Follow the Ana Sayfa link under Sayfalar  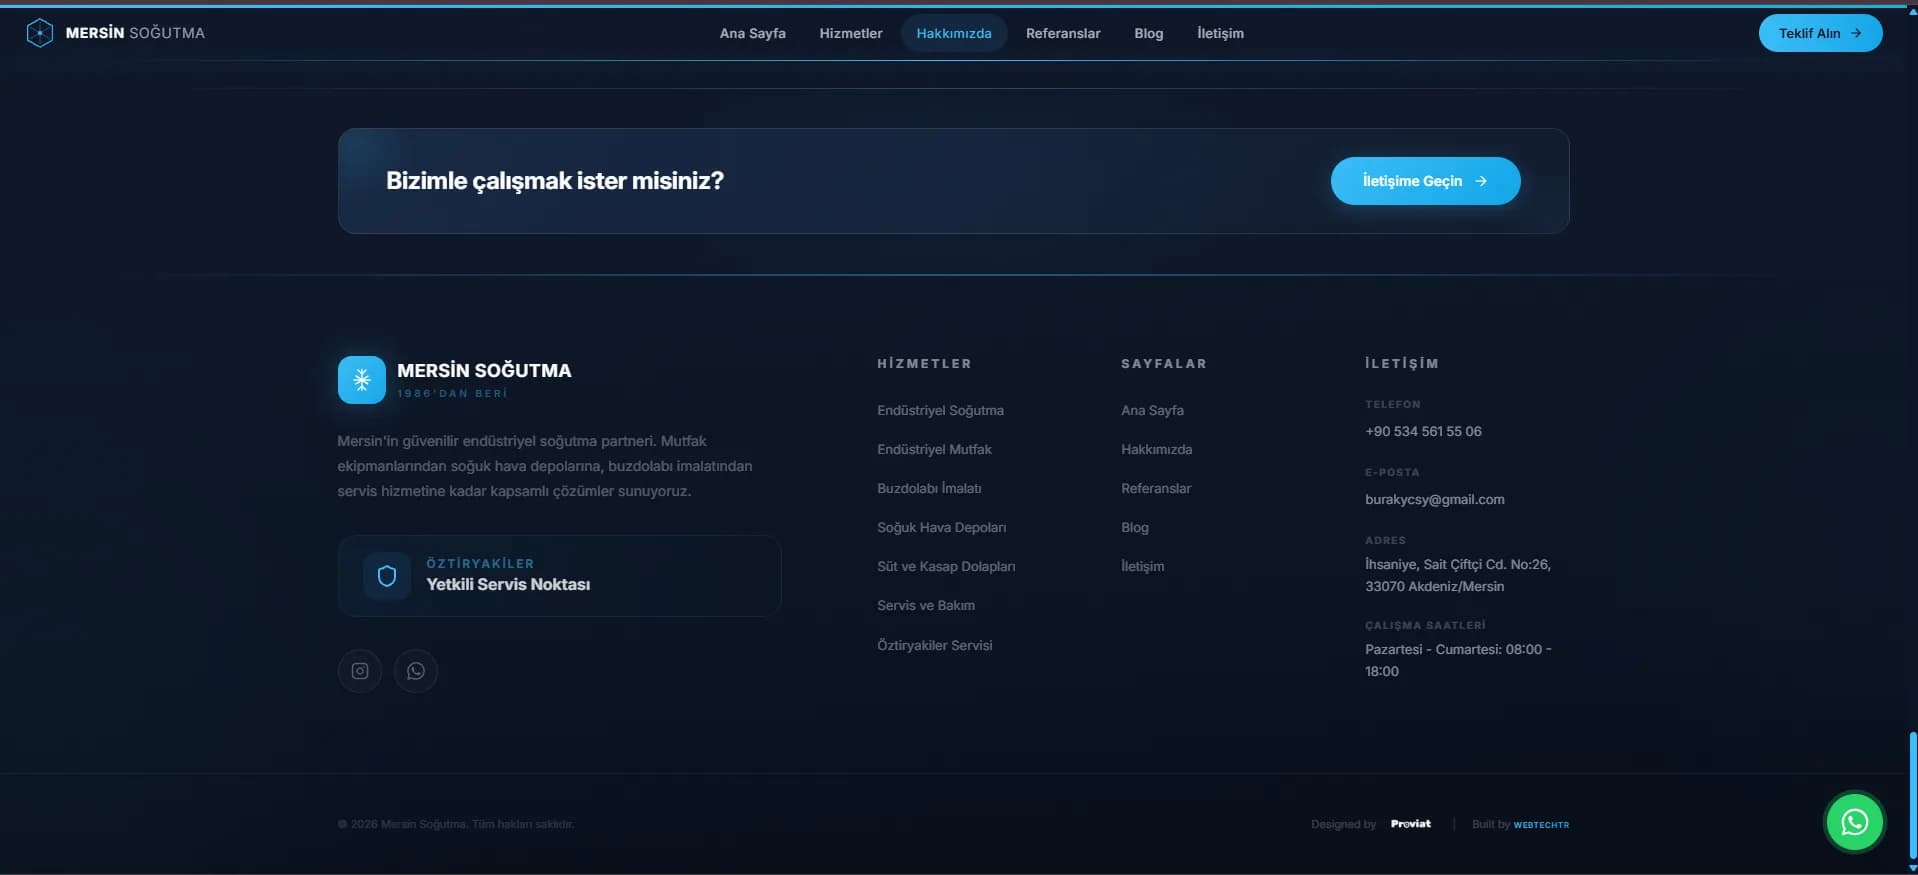[x=1153, y=410]
